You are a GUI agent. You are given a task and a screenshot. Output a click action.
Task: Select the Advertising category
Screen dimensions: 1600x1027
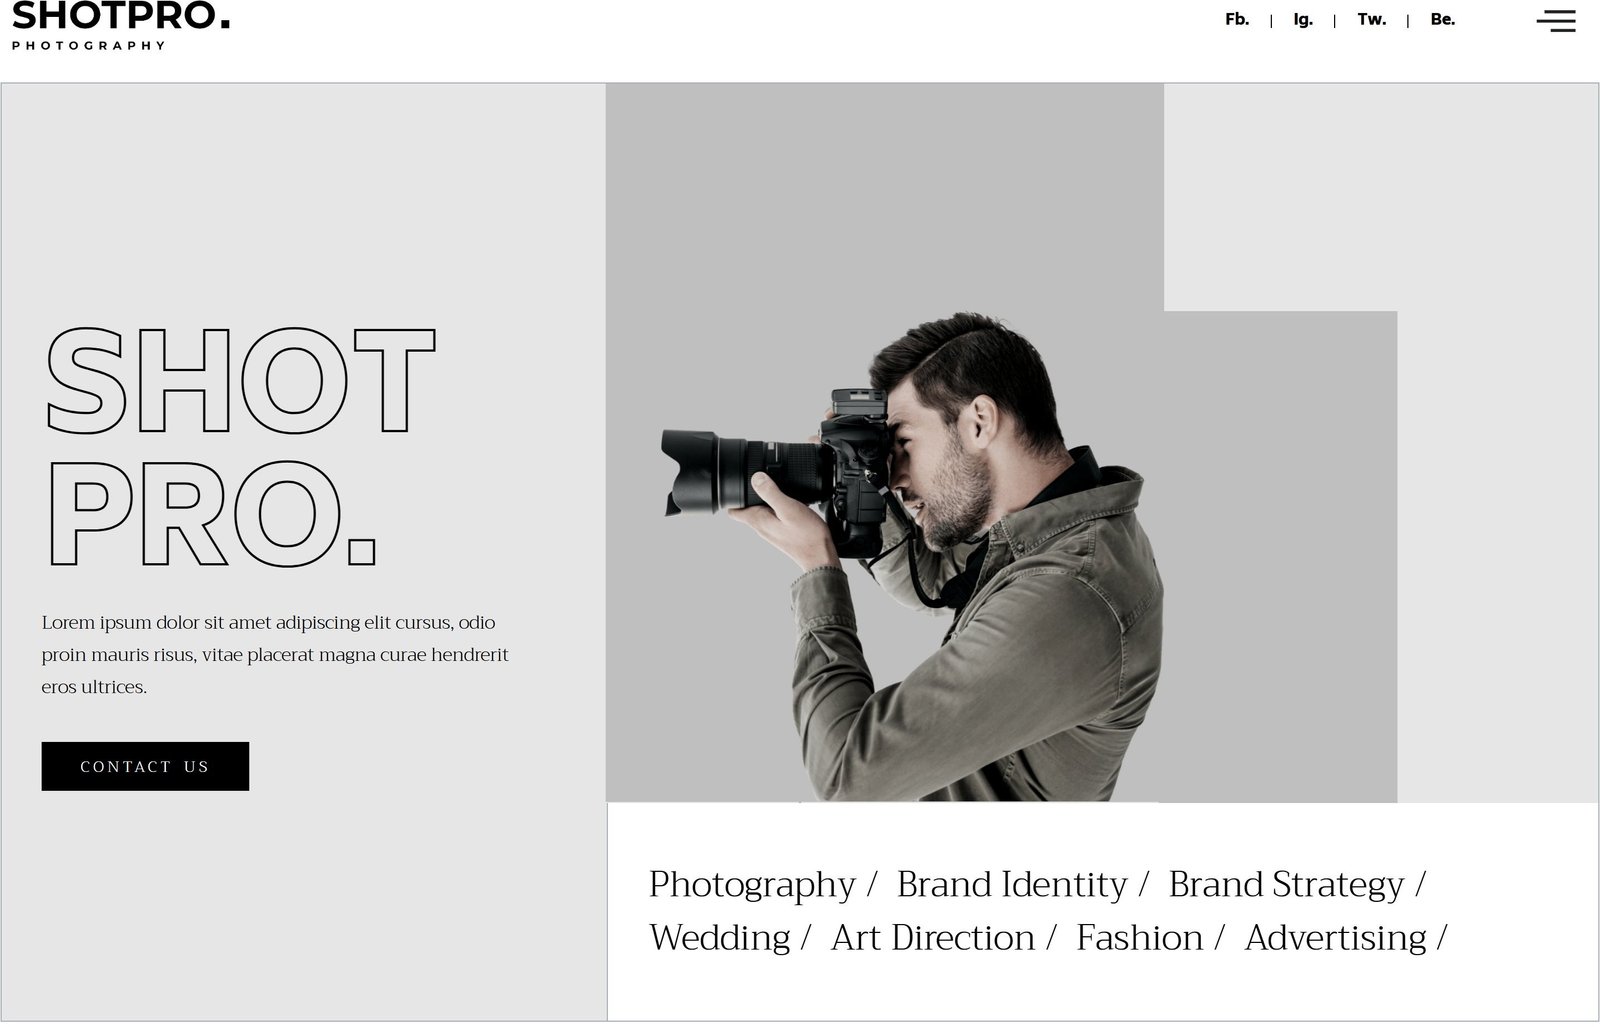point(1335,938)
